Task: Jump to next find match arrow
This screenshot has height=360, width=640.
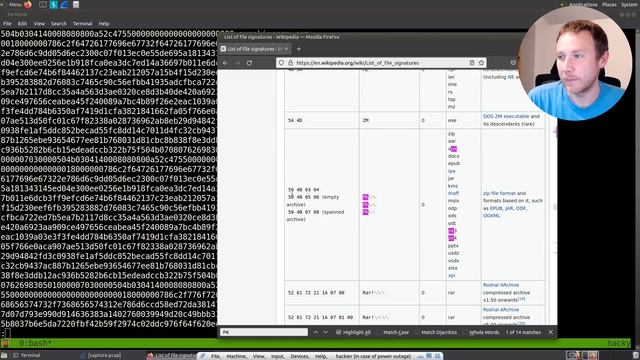Action: tap(325, 332)
